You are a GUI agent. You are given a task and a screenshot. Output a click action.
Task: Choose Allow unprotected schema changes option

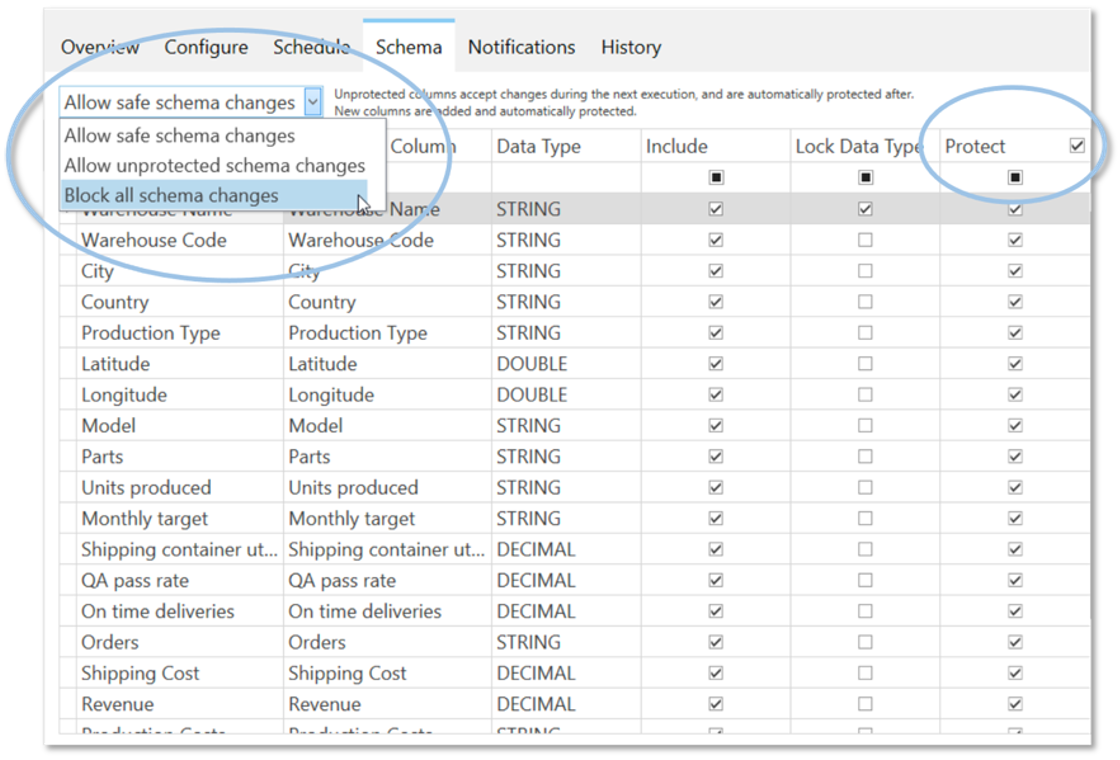(214, 166)
